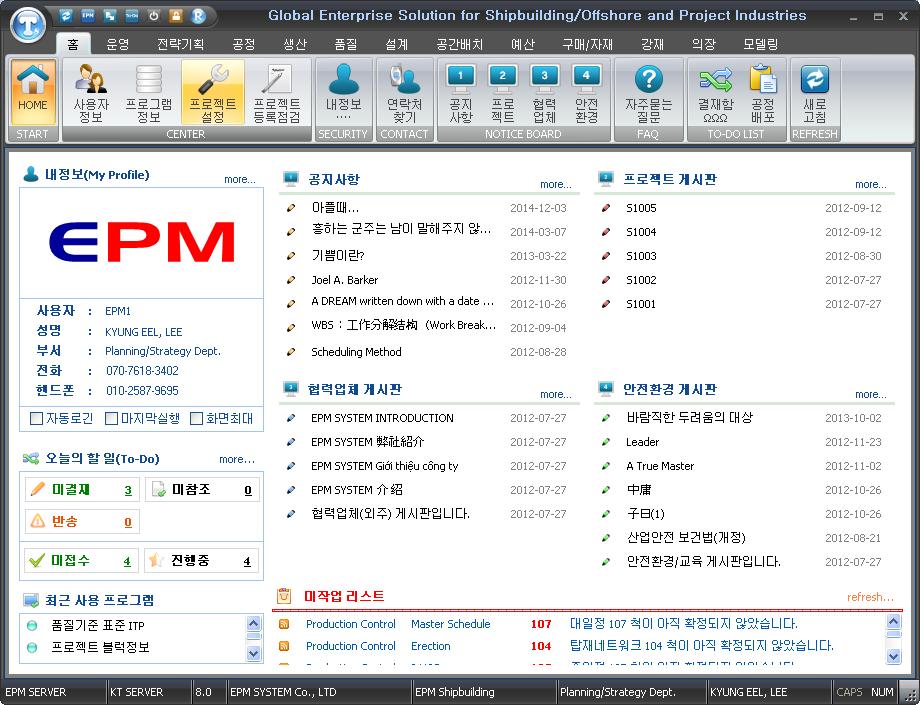The width and height of the screenshot is (920, 705).
Task: Click the refresh icon in quick access bar
Action: tap(65, 16)
